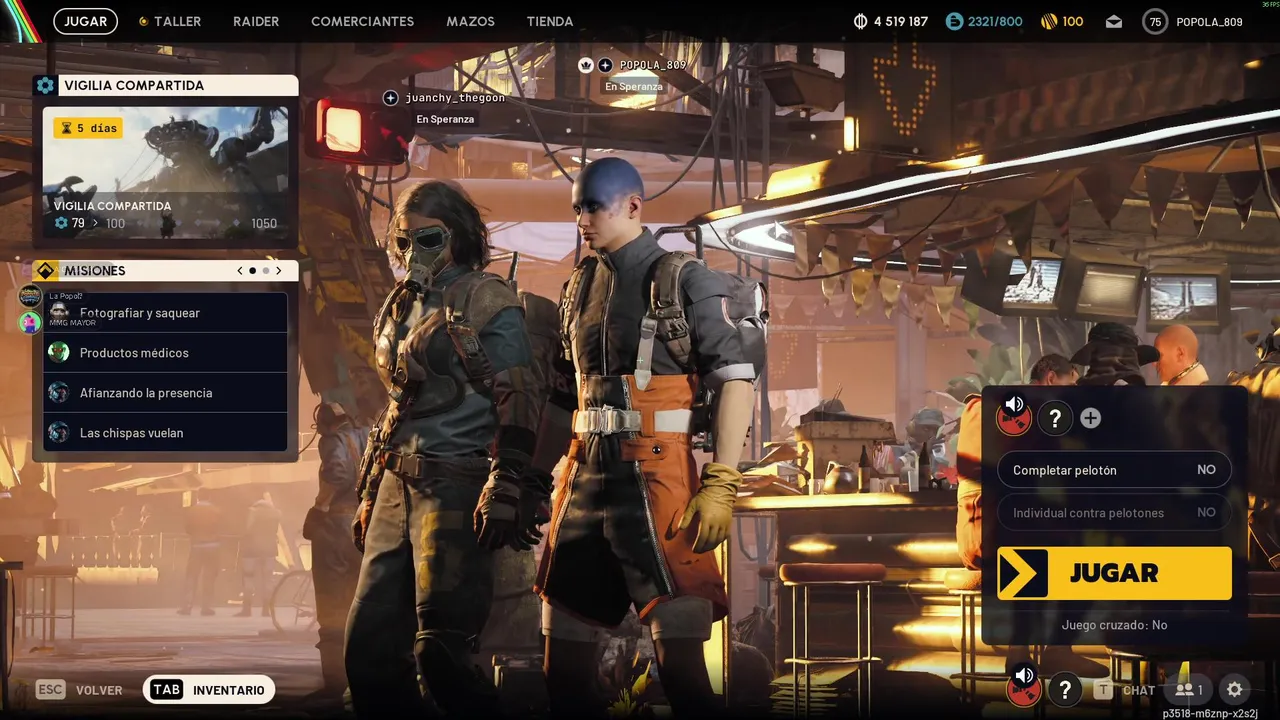Open TAB INVENTARIO button
The image size is (1280, 720).
209,690
